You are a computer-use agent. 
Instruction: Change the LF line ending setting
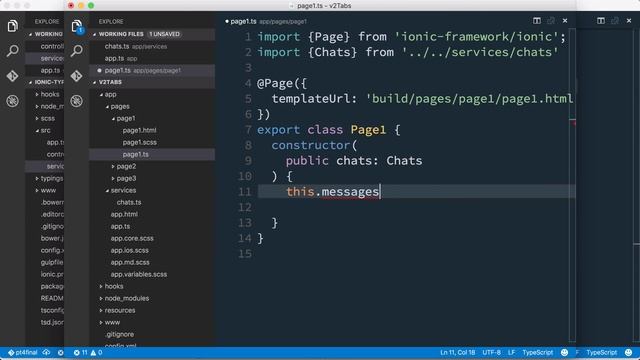point(511,352)
